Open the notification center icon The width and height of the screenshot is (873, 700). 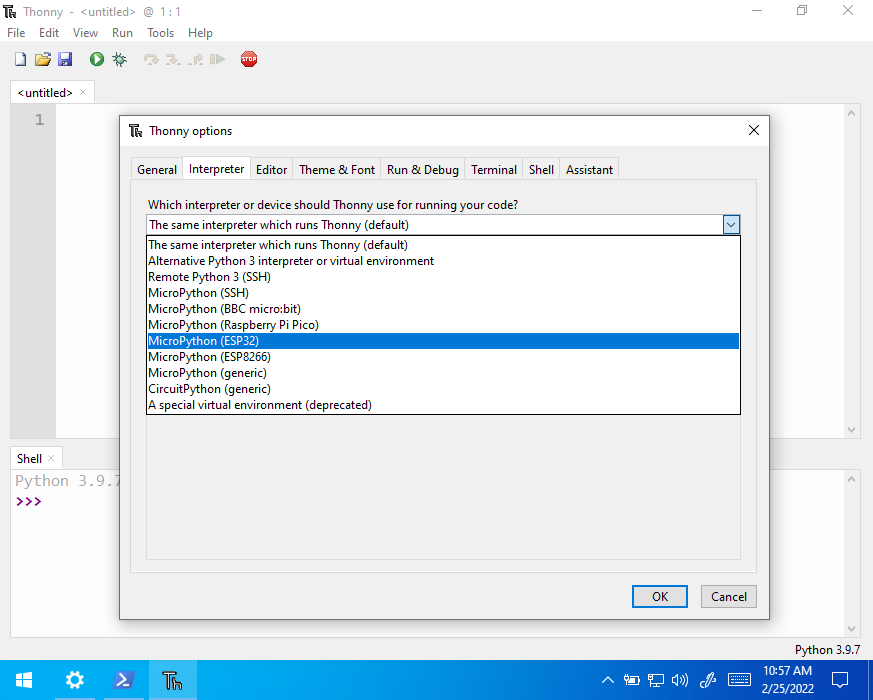tap(840, 680)
